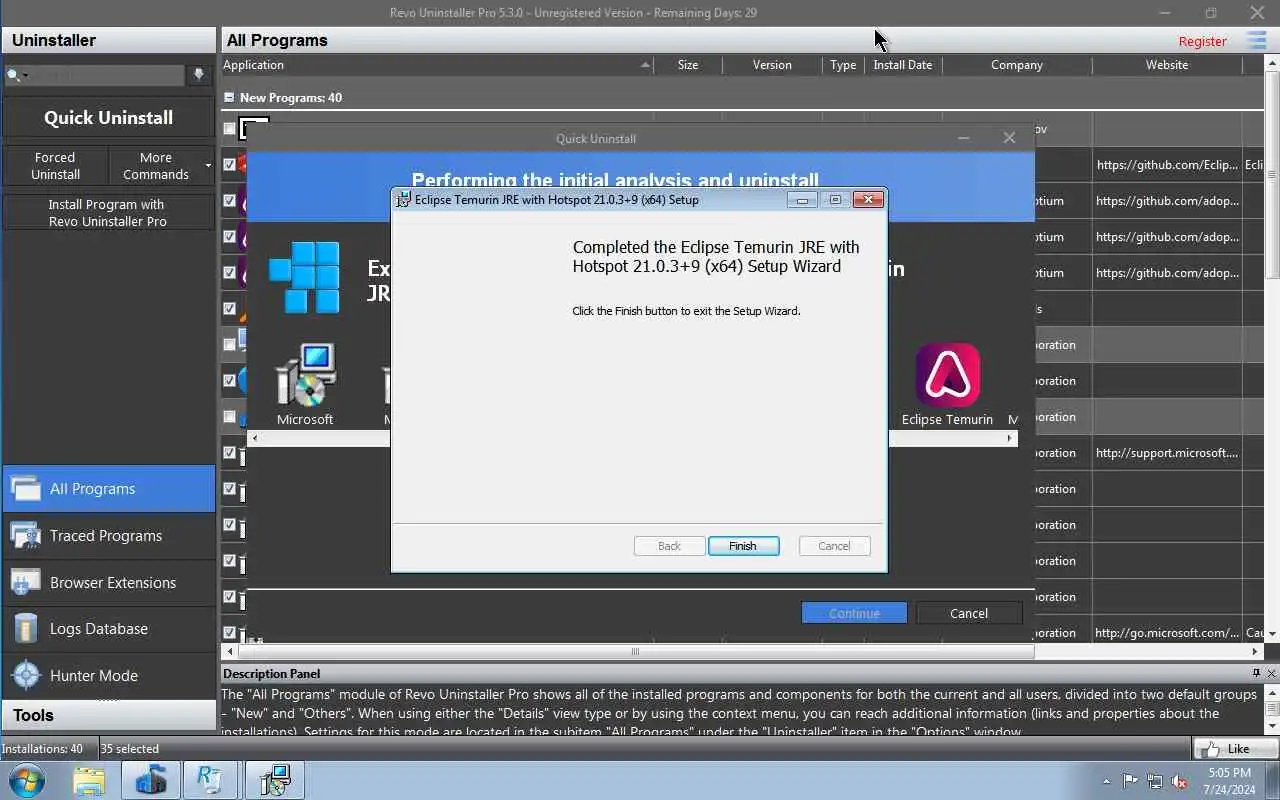Sort by the Company column header
Viewport: 1280px width, 800px height.
point(1017,65)
